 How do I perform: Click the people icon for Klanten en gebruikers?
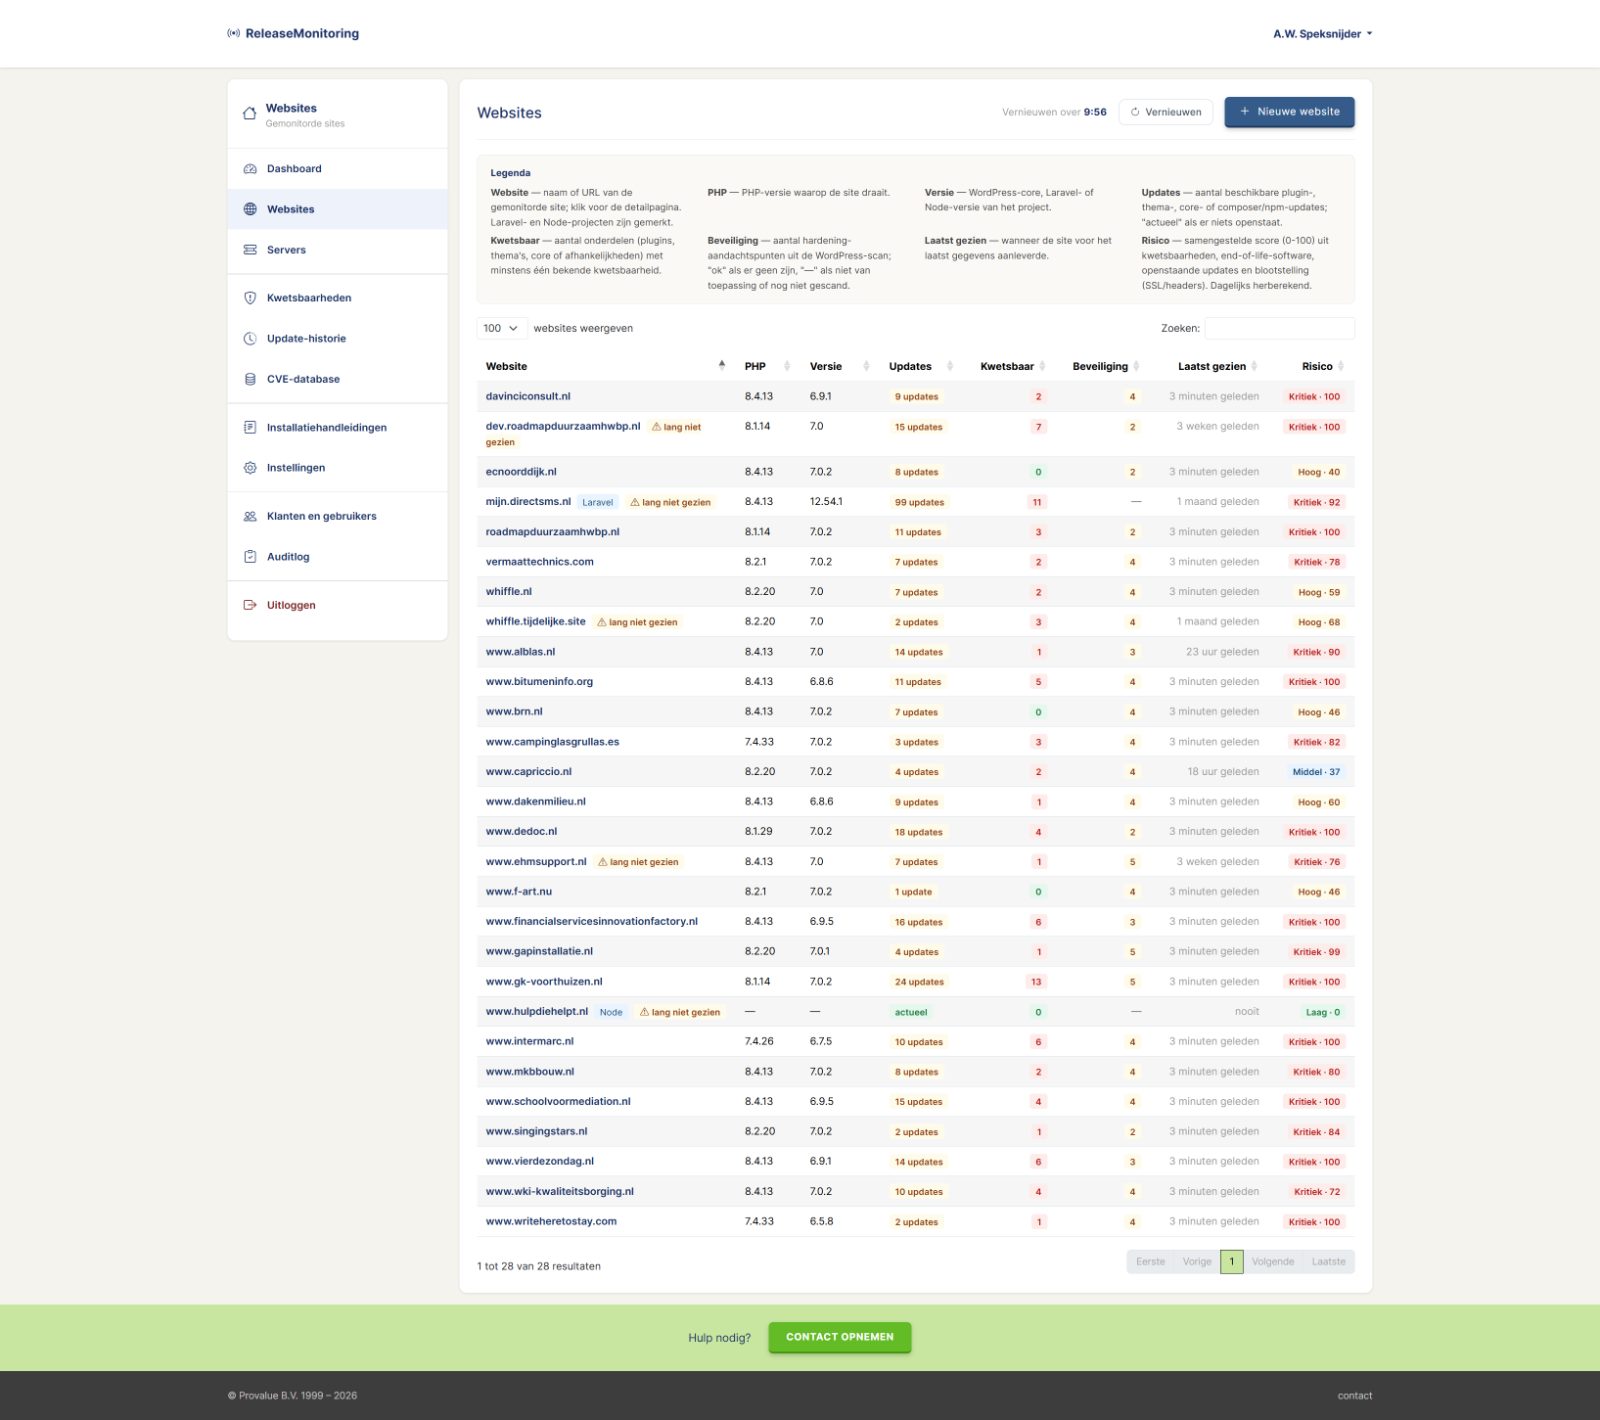[250, 517]
